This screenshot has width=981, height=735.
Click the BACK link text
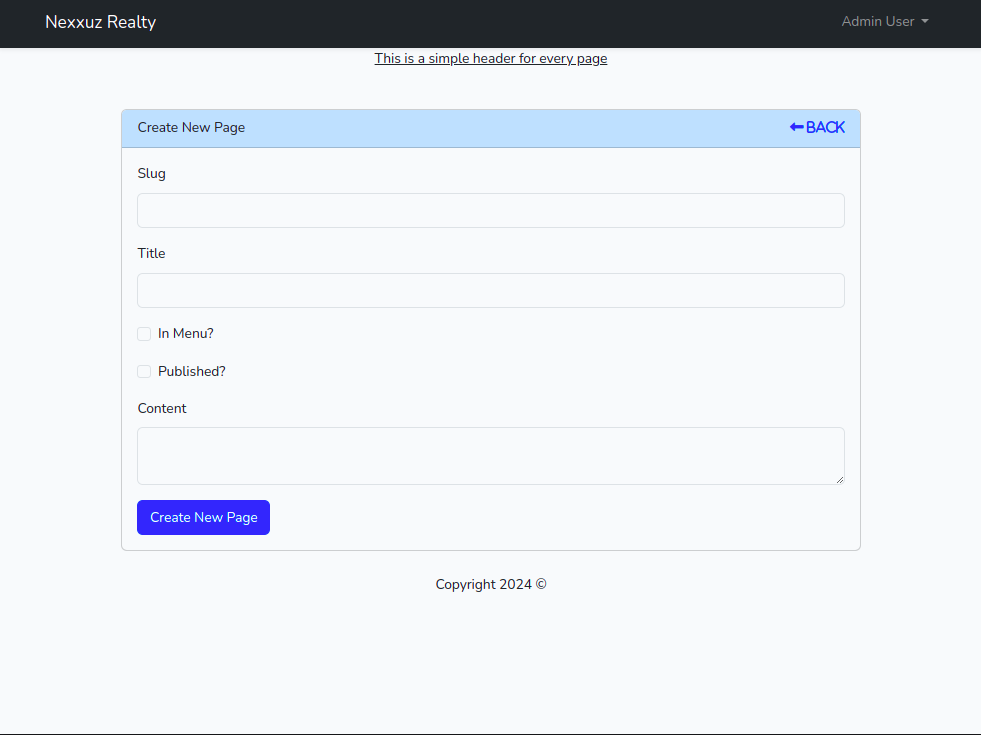pos(825,127)
